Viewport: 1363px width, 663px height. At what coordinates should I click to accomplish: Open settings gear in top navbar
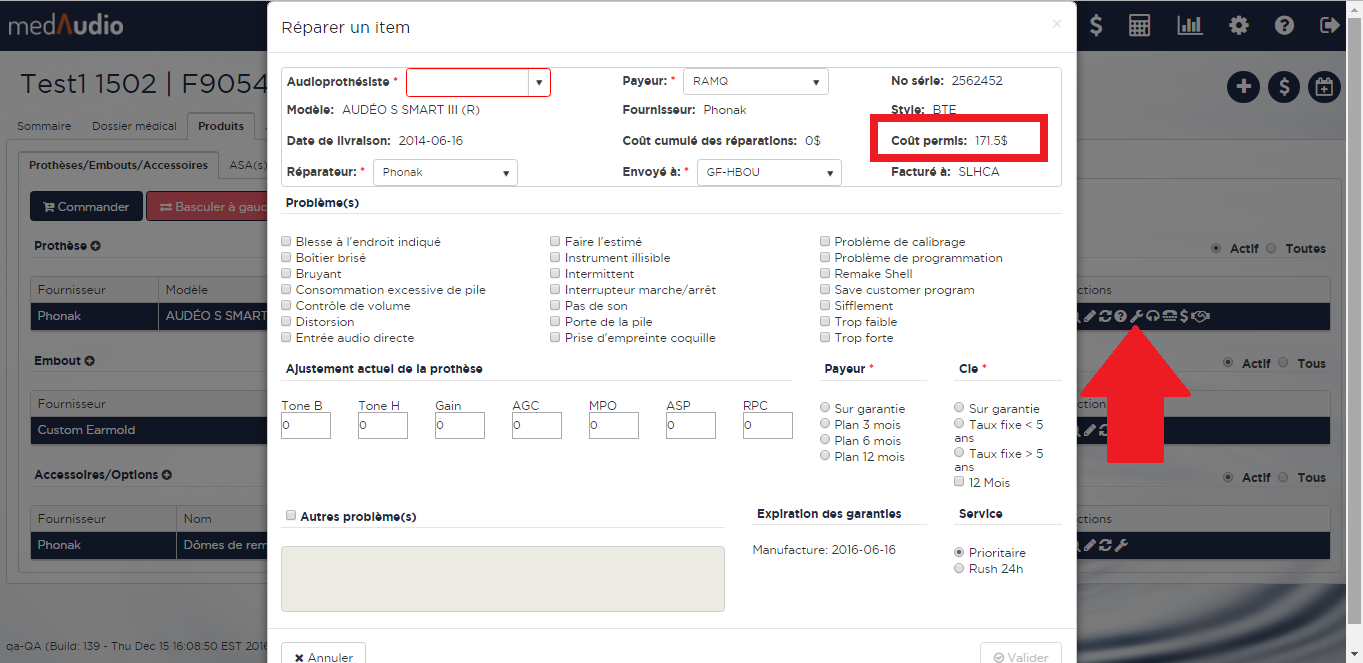coord(1239,26)
